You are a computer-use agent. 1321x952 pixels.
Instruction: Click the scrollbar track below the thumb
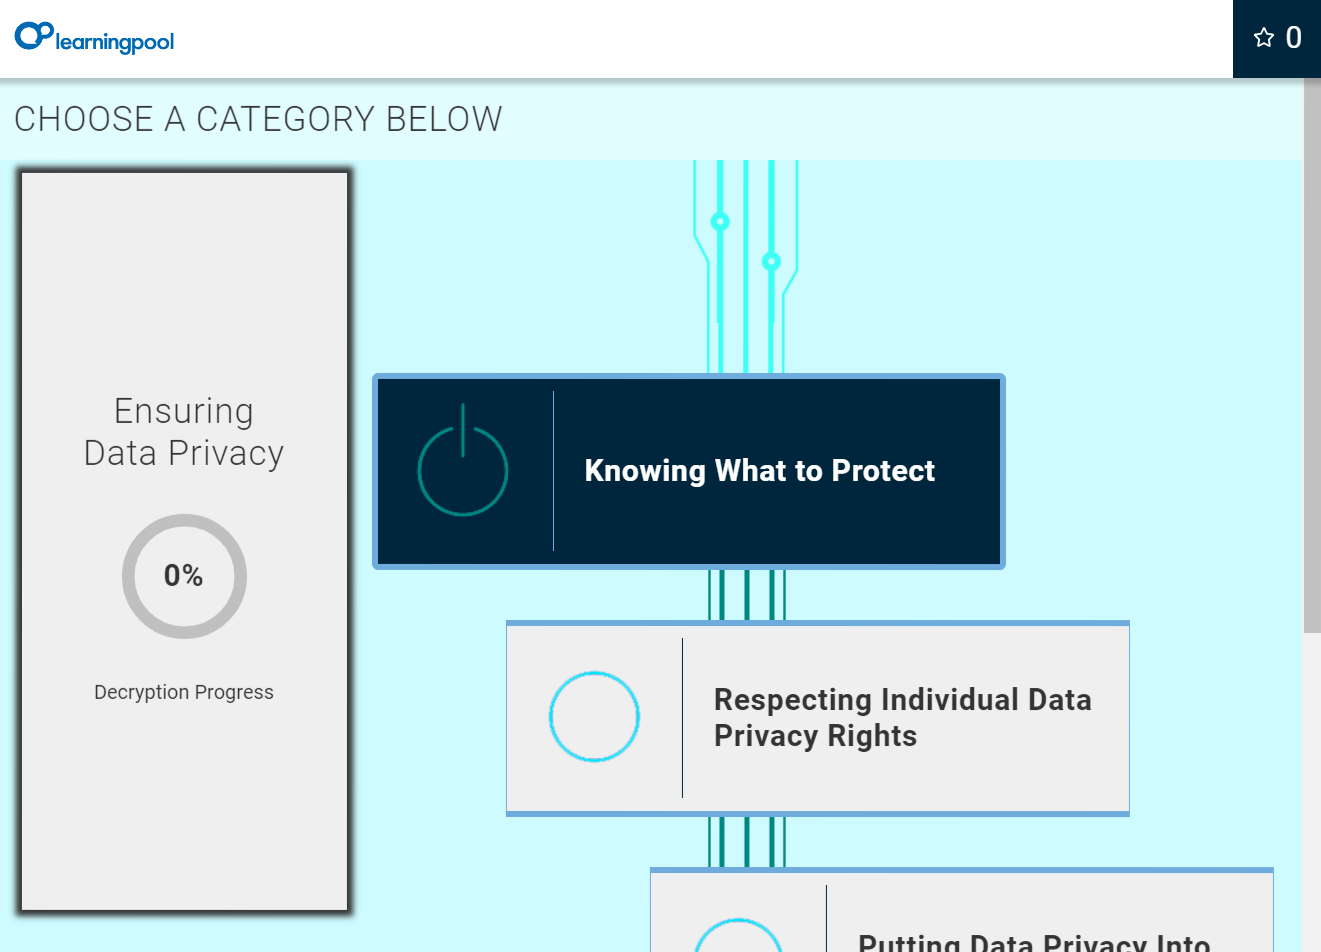click(x=1312, y=800)
